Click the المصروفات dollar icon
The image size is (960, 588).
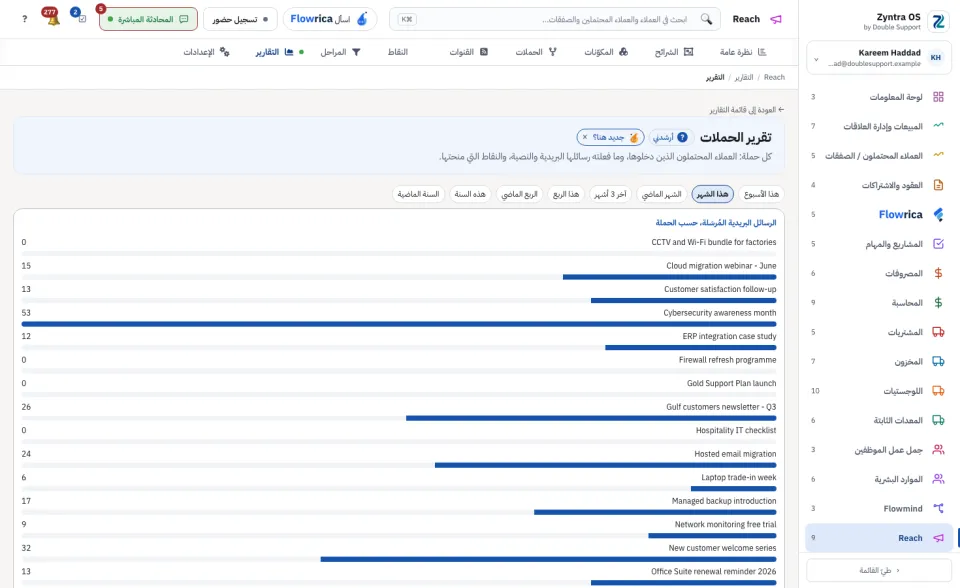coord(938,273)
